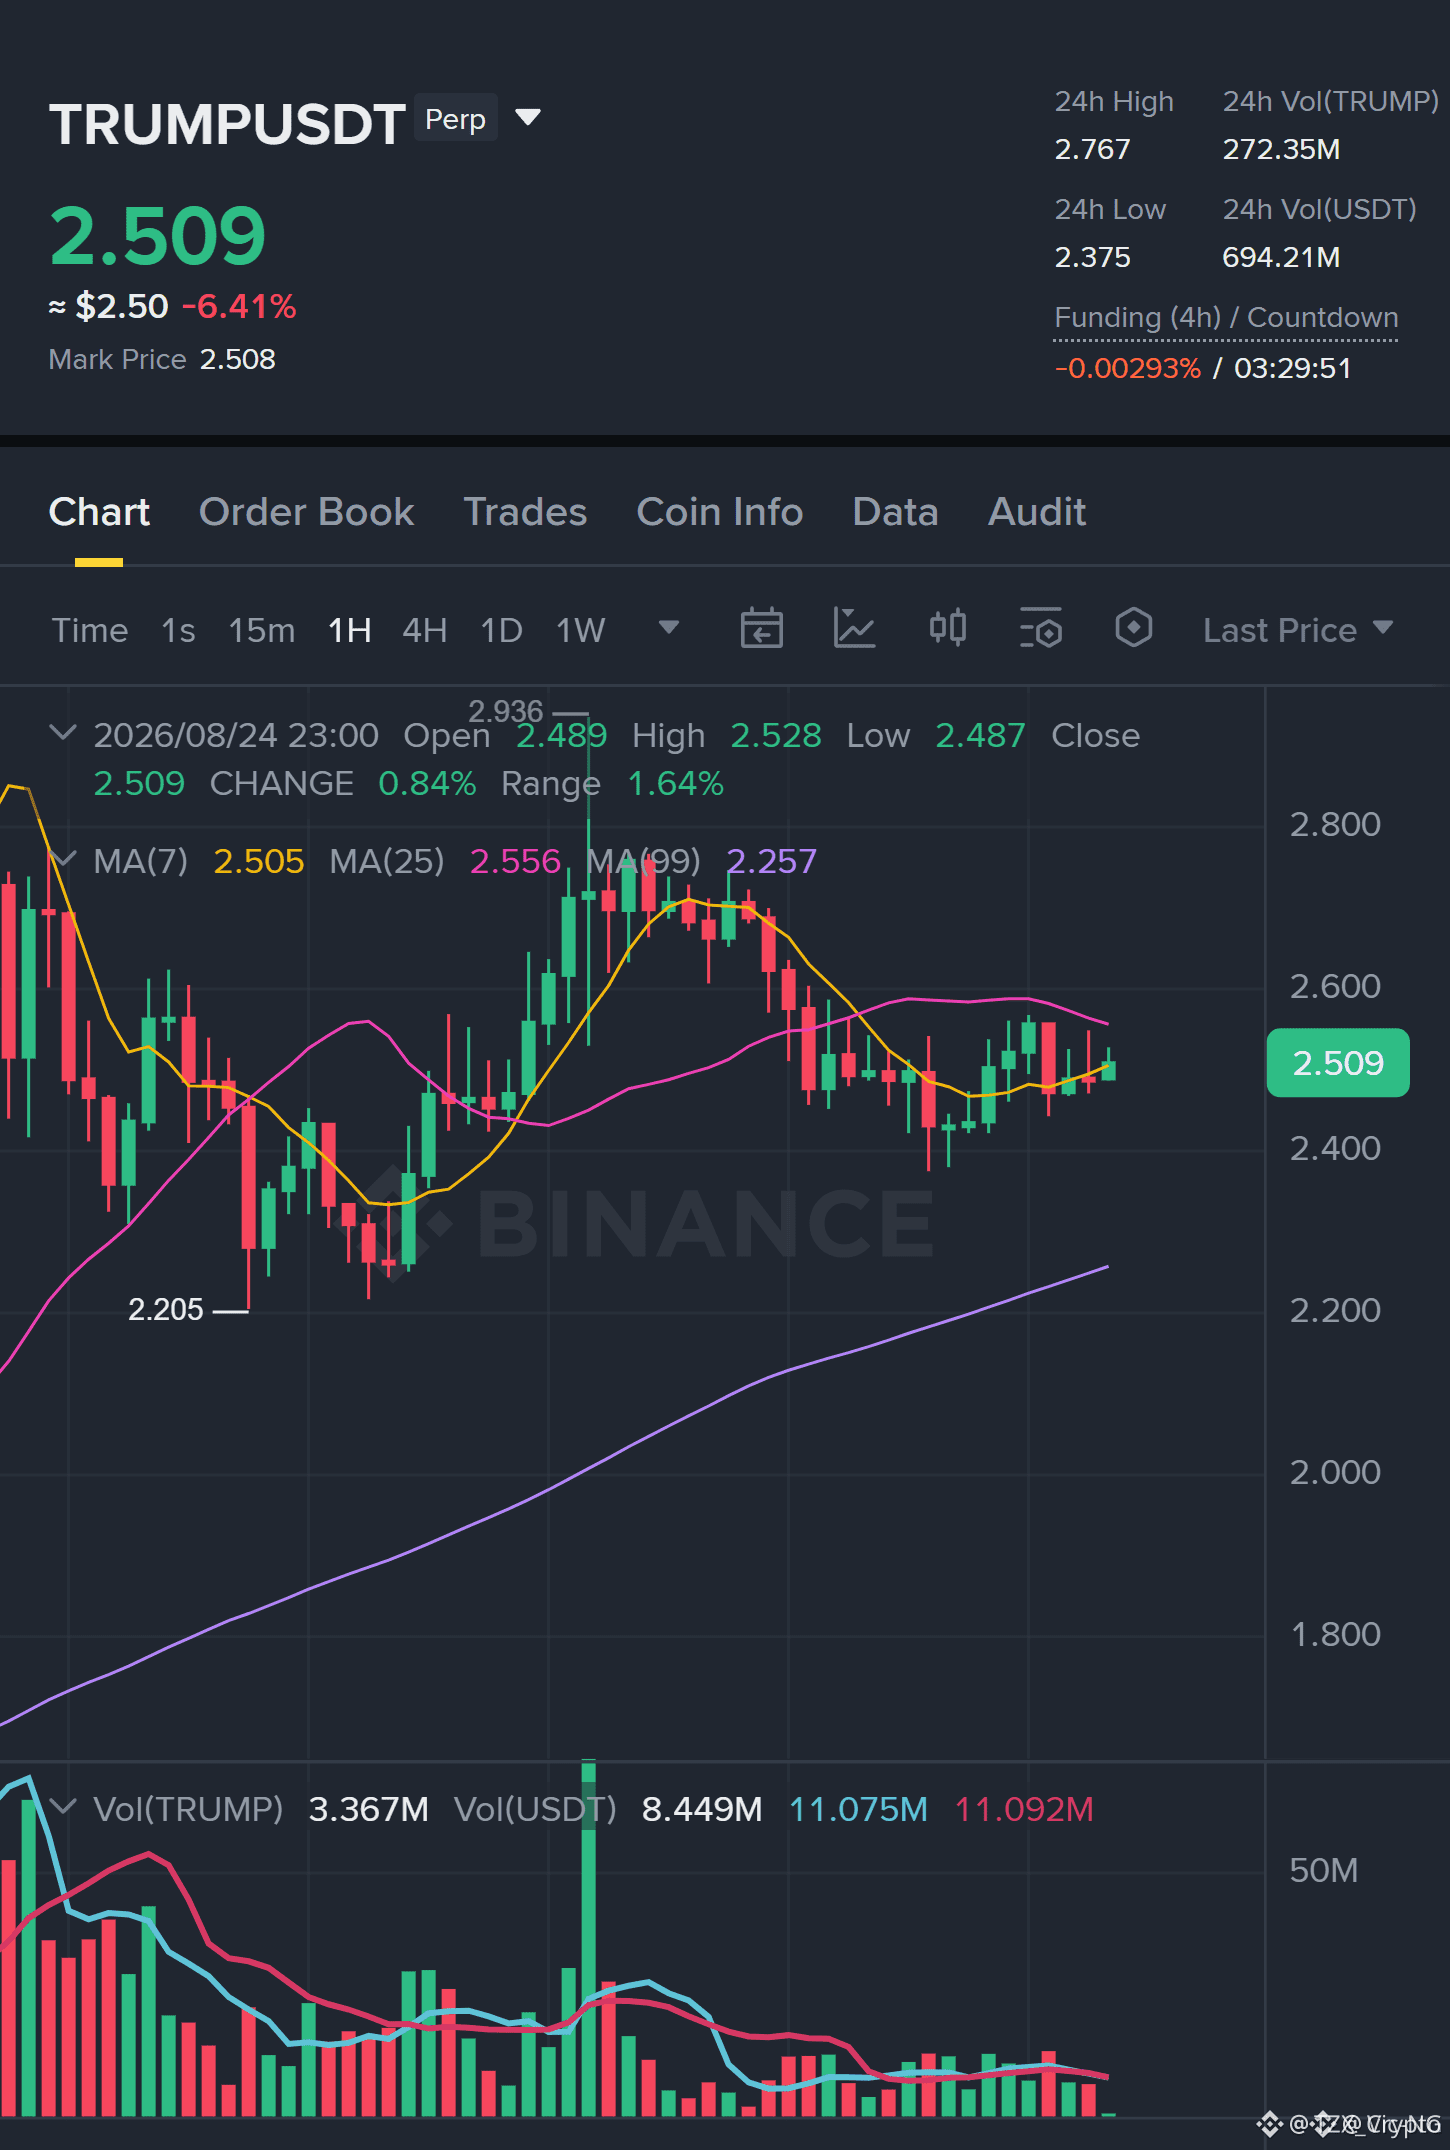This screenshot has width=1450, height=2150.
Task: Tap the MA(99) value 2.257
Action: [x=771, y=861]
